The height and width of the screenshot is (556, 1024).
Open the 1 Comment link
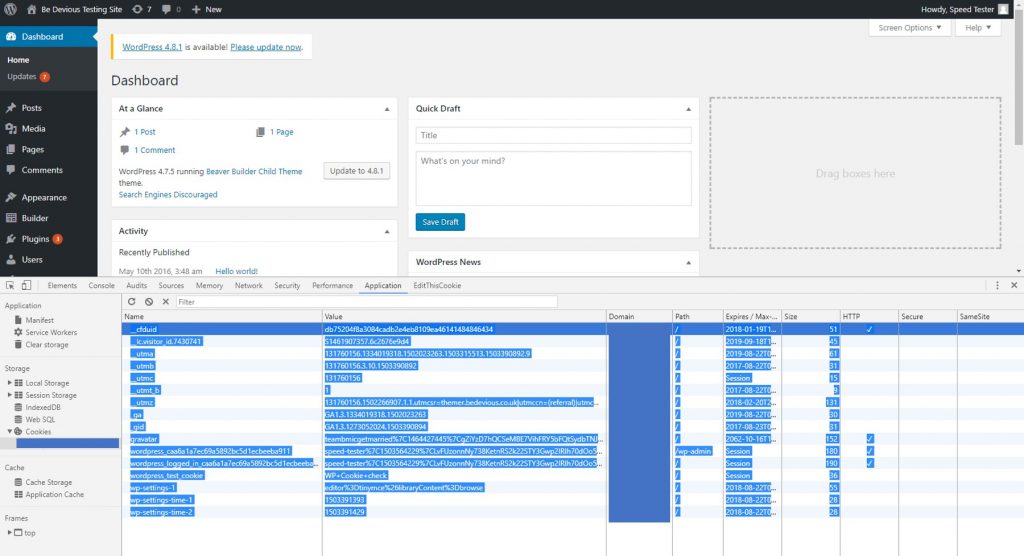[x=155, y=150]
